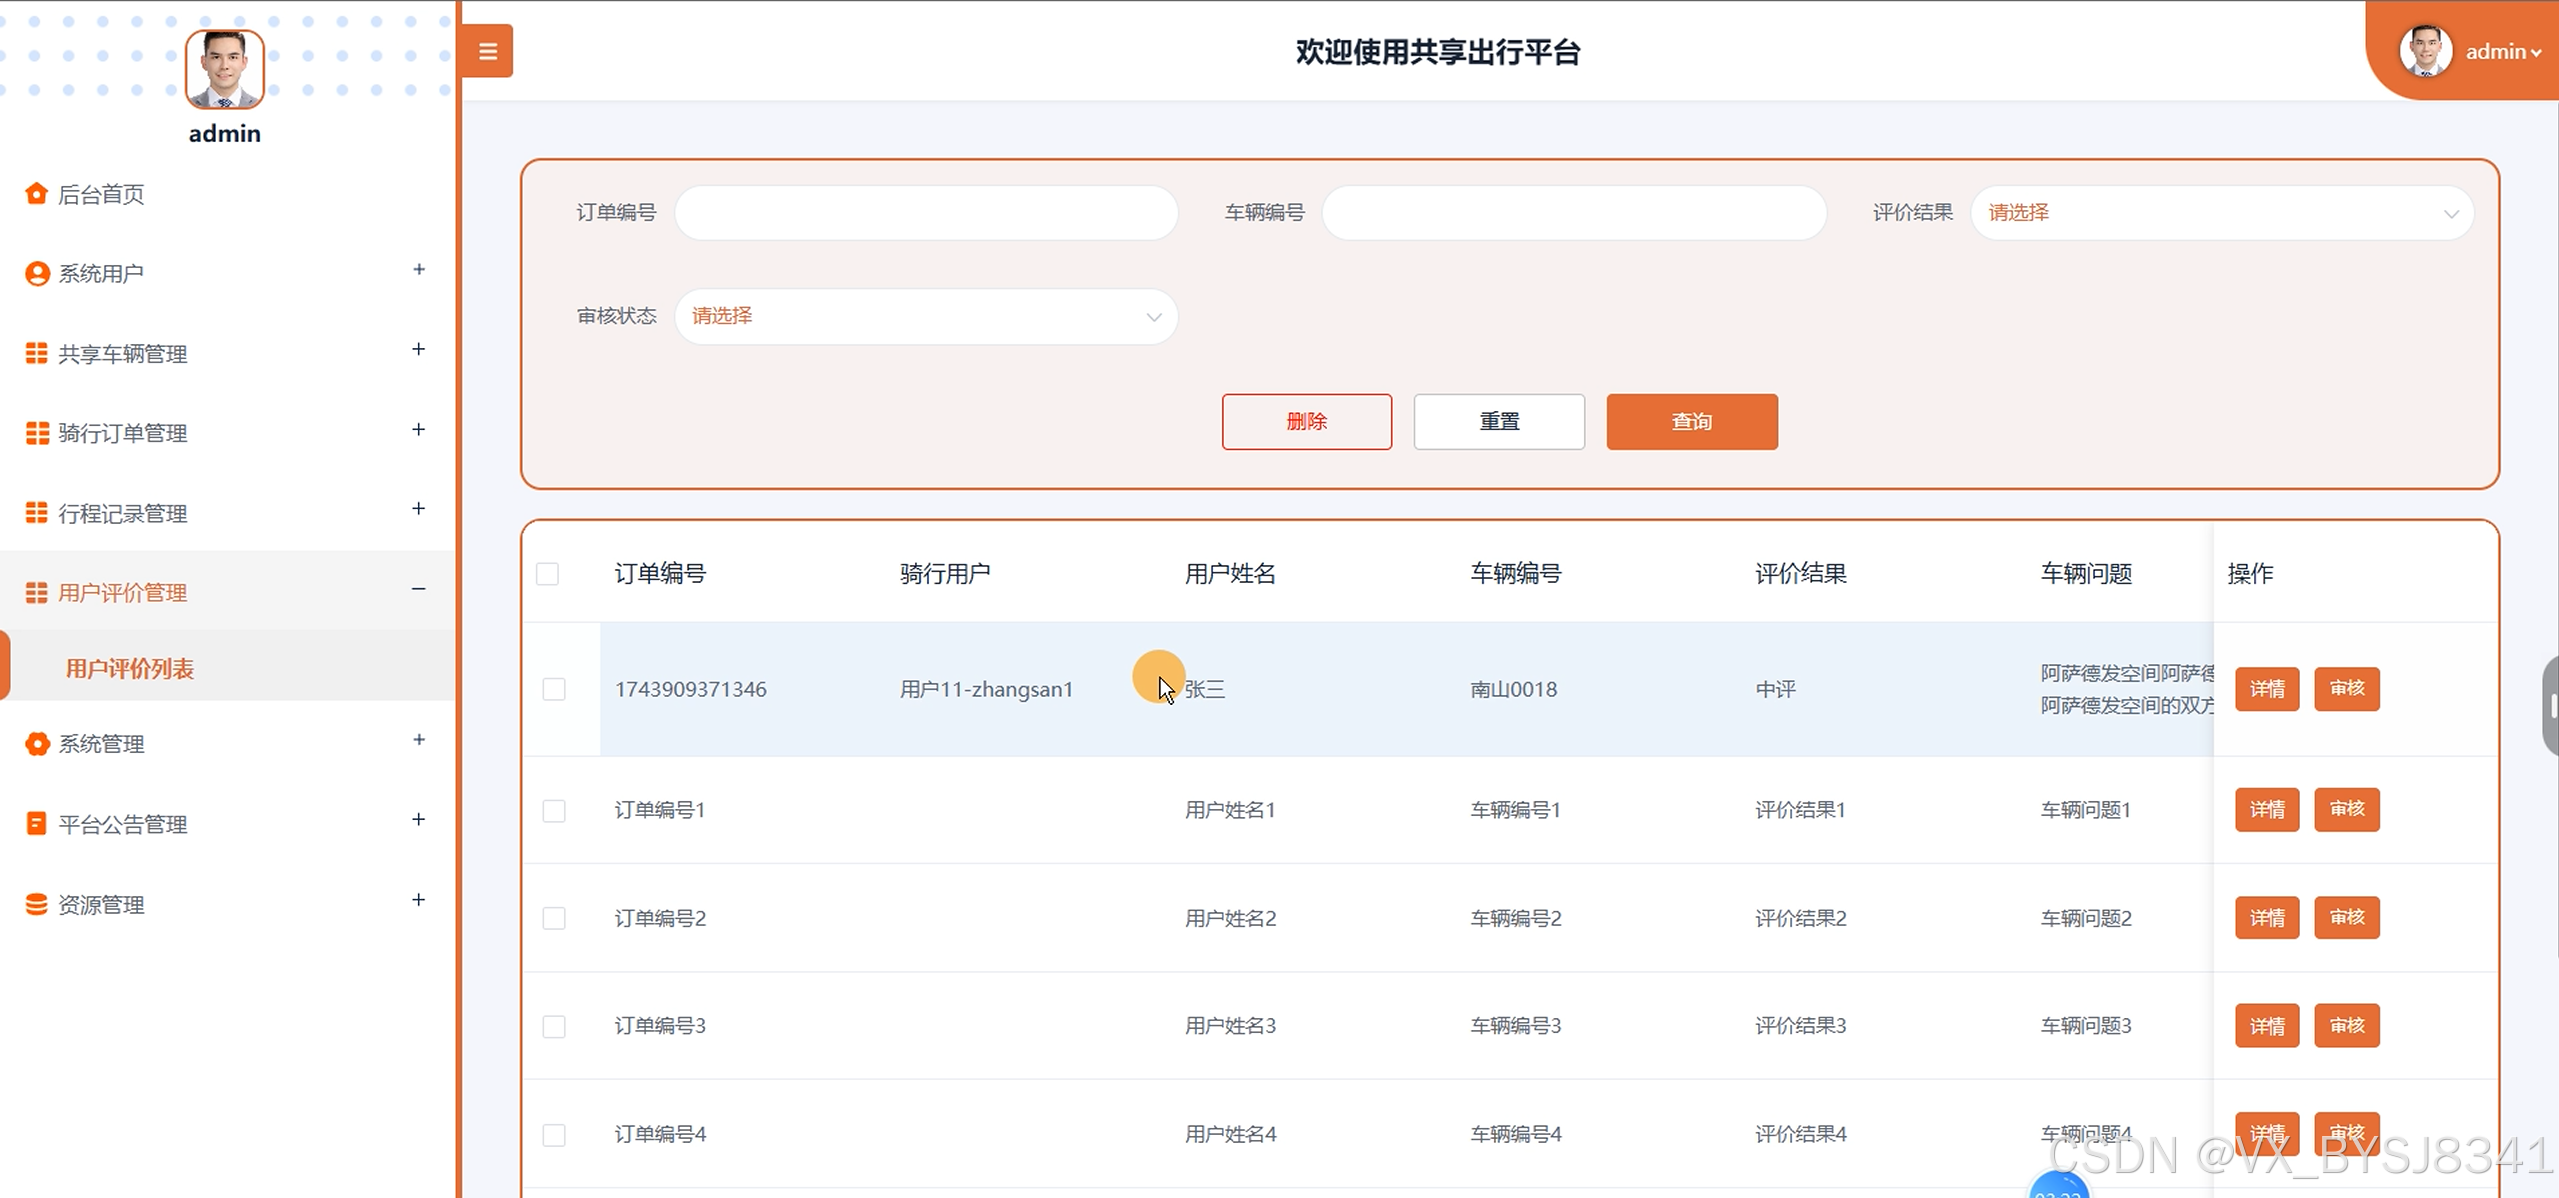Image resolution: width=2559 pixels, height=1198 pixels.
Task: Click the sidebar admin avatar image
Action: (225, 68)
